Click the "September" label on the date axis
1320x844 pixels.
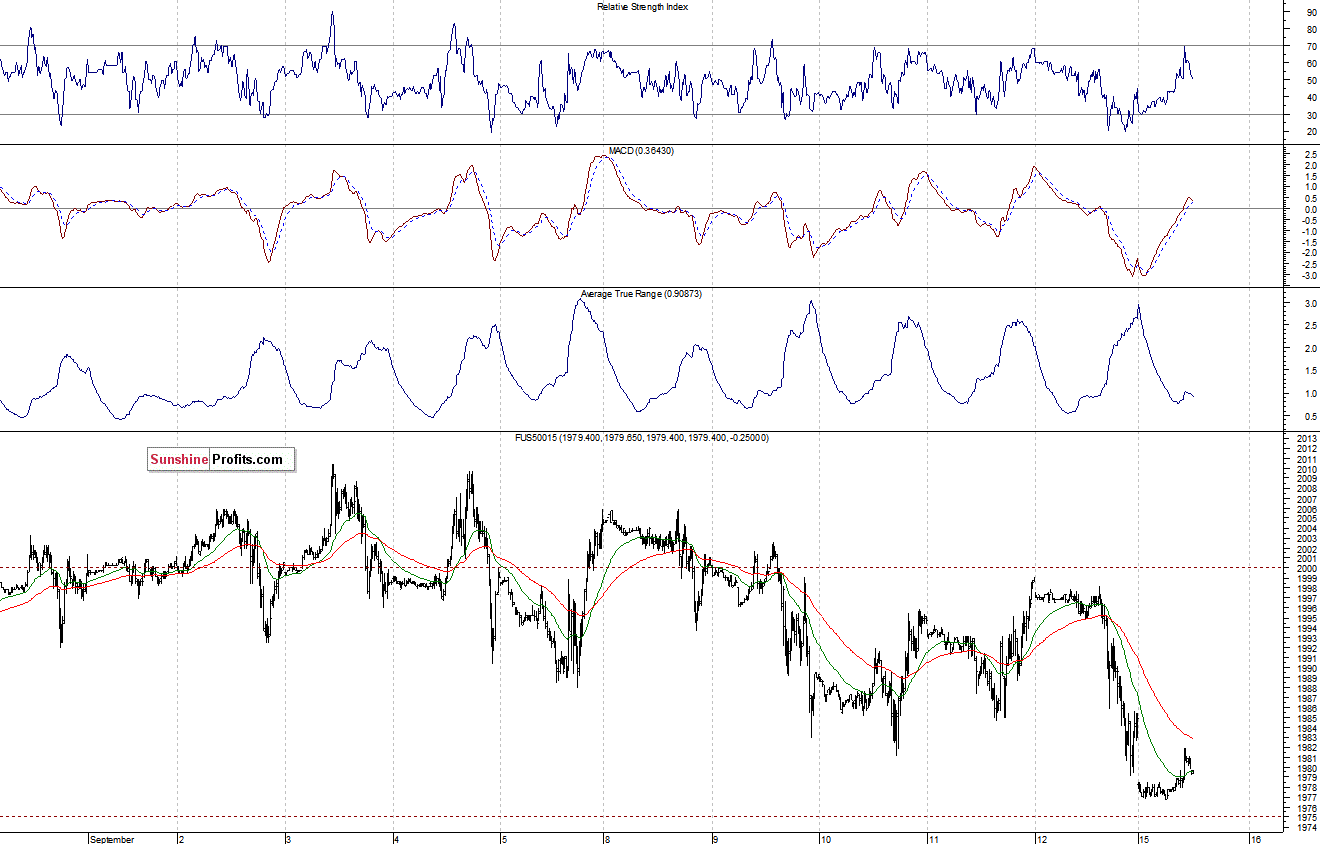coord(111,839)
